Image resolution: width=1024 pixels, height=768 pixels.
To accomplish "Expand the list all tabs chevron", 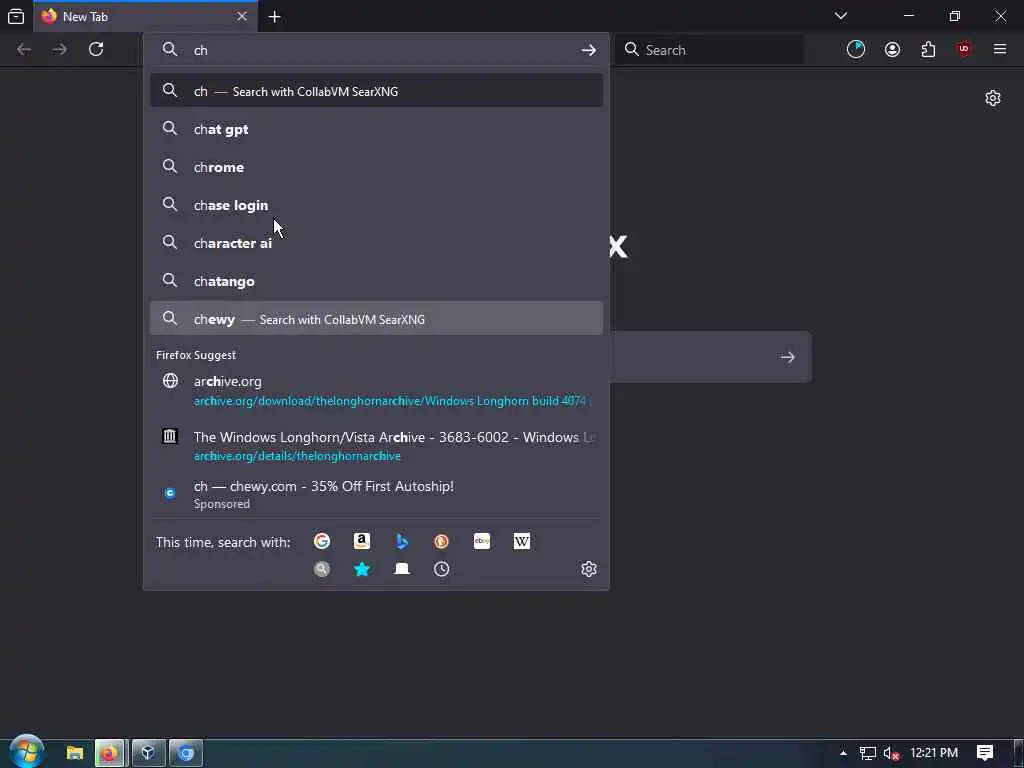I will pyautogui.click(x=841, y=16).
